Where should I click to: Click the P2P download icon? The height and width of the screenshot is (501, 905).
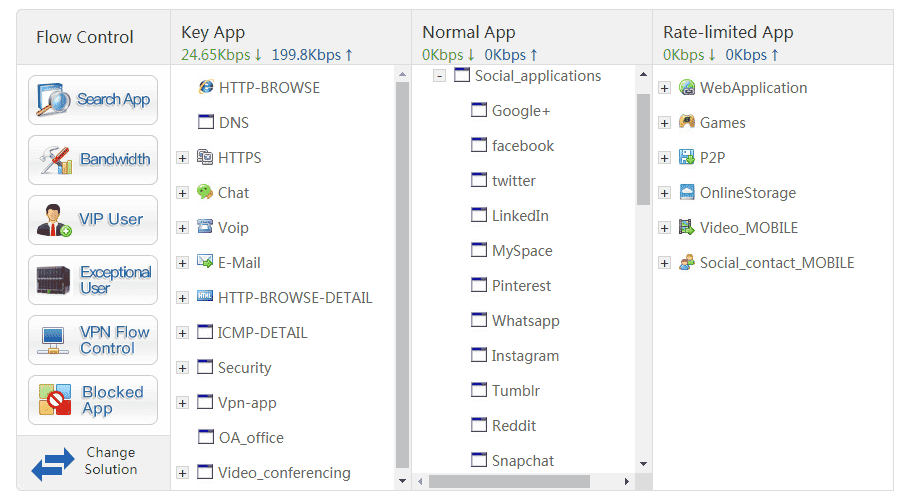click(687, 158)
